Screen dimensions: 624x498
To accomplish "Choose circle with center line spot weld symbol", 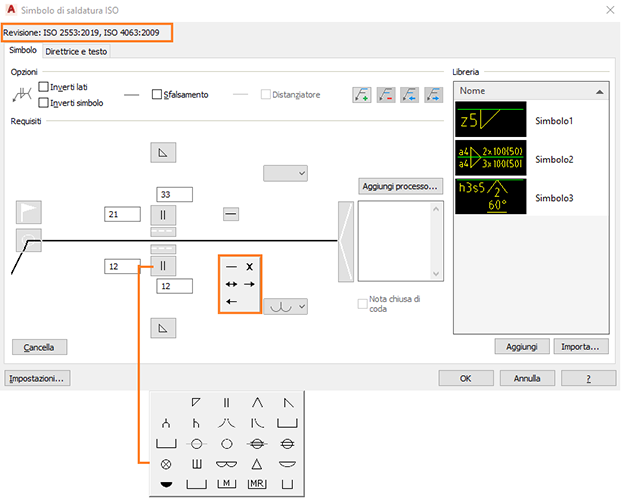I will click(196, 443).
